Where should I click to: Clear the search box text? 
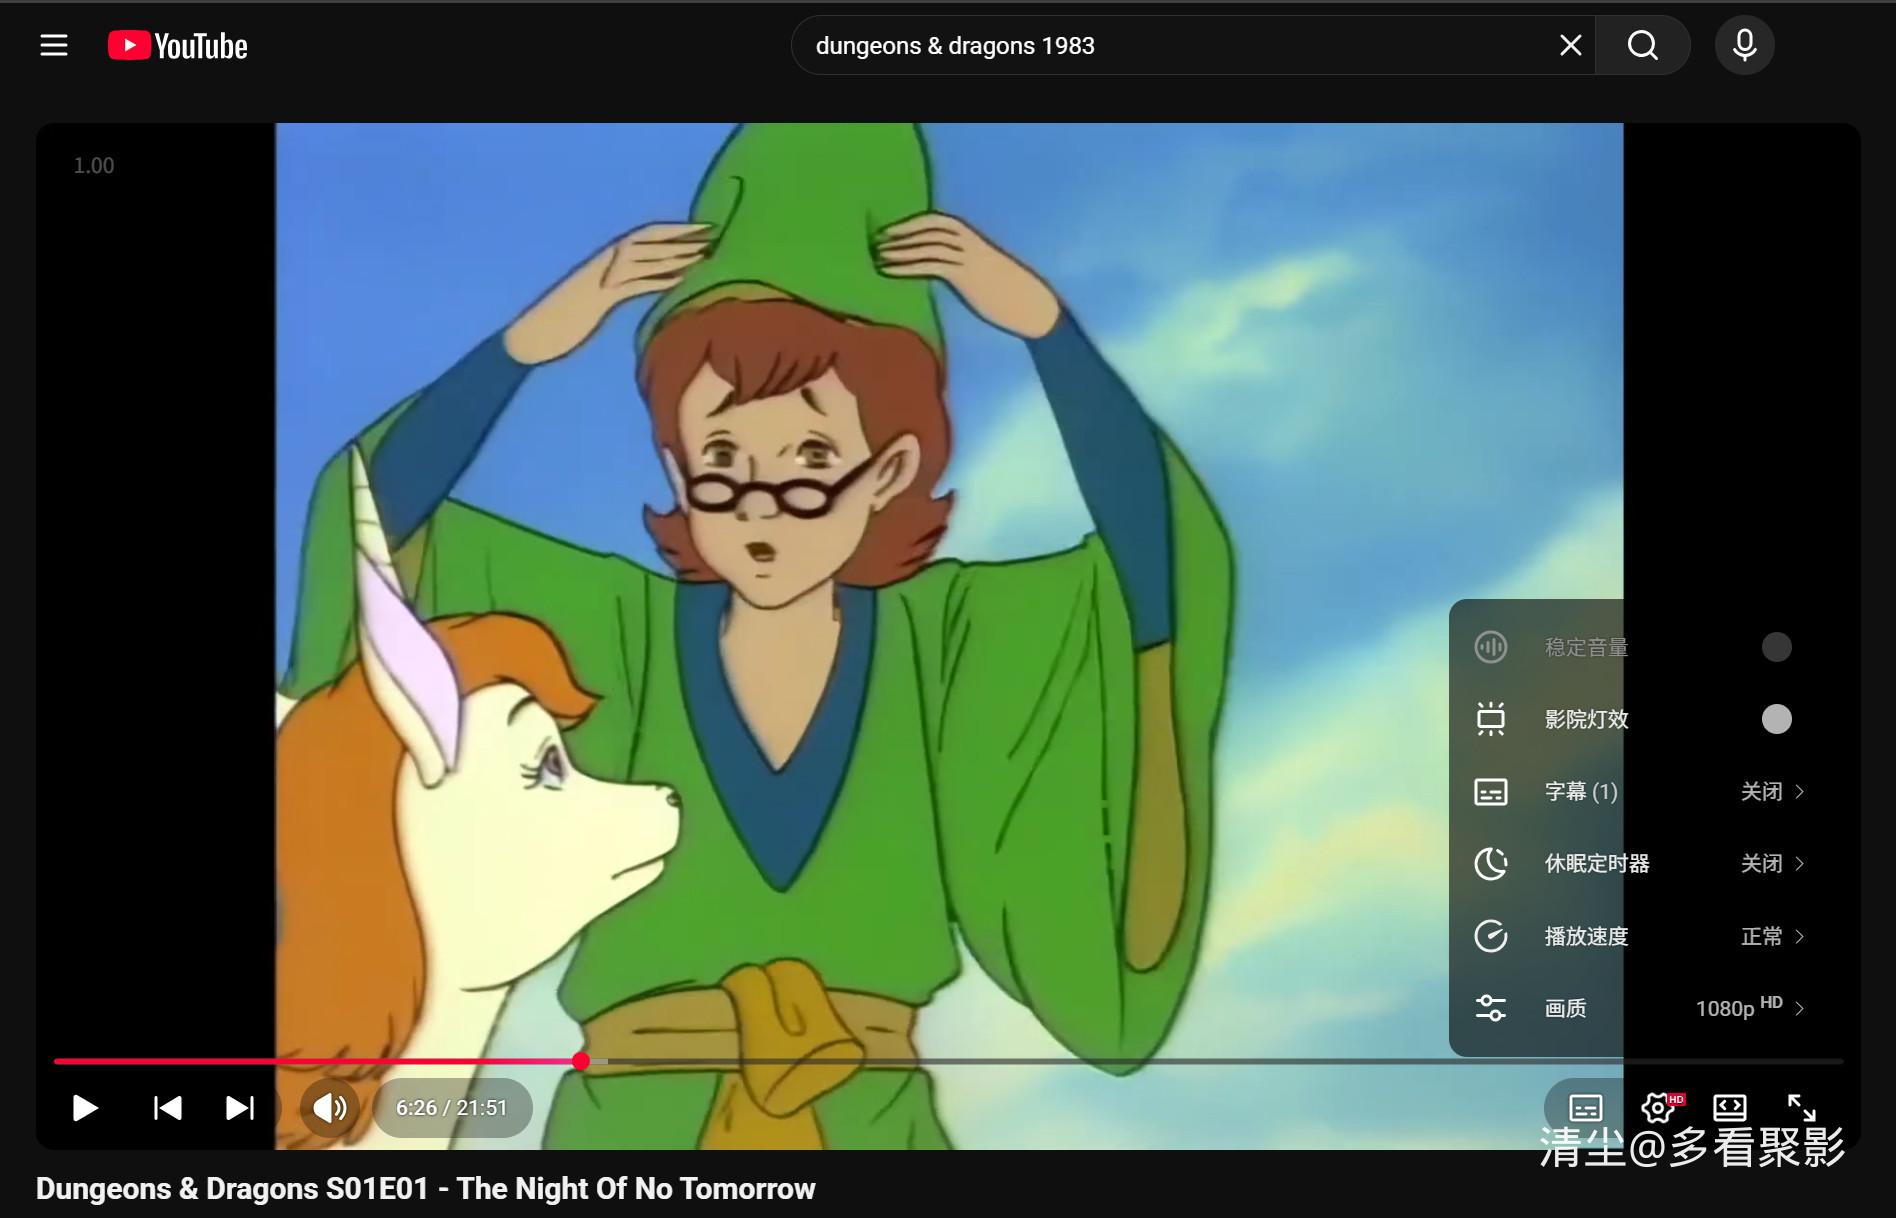pos(1570,46)
